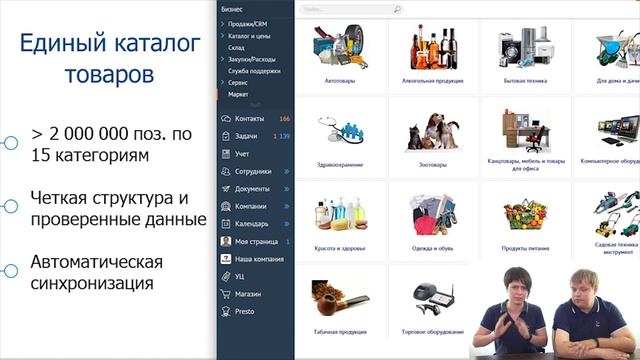This screenshot has width=640, height=360.
Task: Open the Красота и здоровье link
Action: point(340,248)
